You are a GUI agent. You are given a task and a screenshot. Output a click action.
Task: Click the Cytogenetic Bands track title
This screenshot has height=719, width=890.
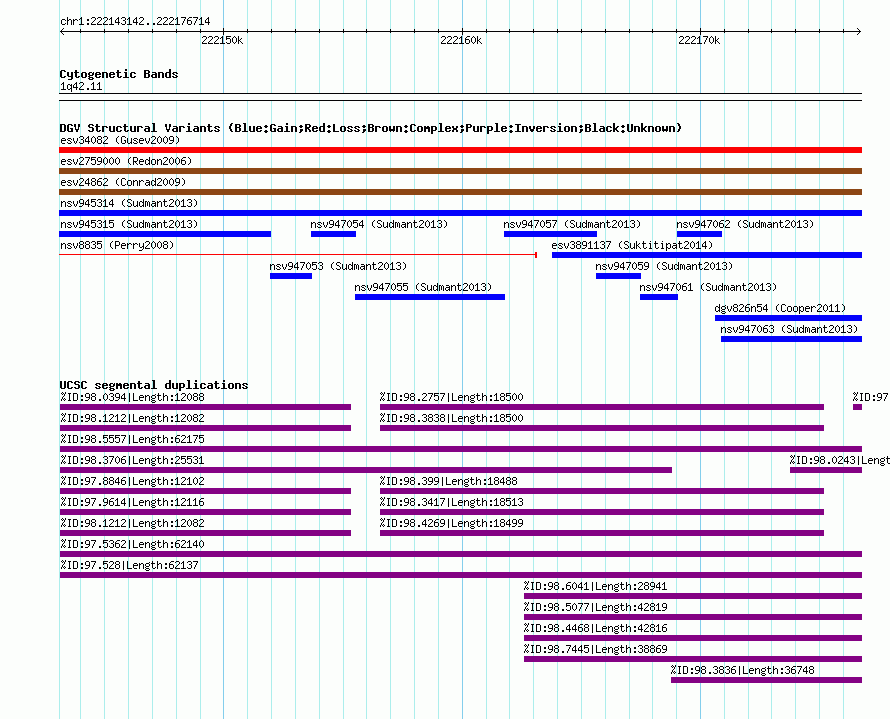click(119, 74)
